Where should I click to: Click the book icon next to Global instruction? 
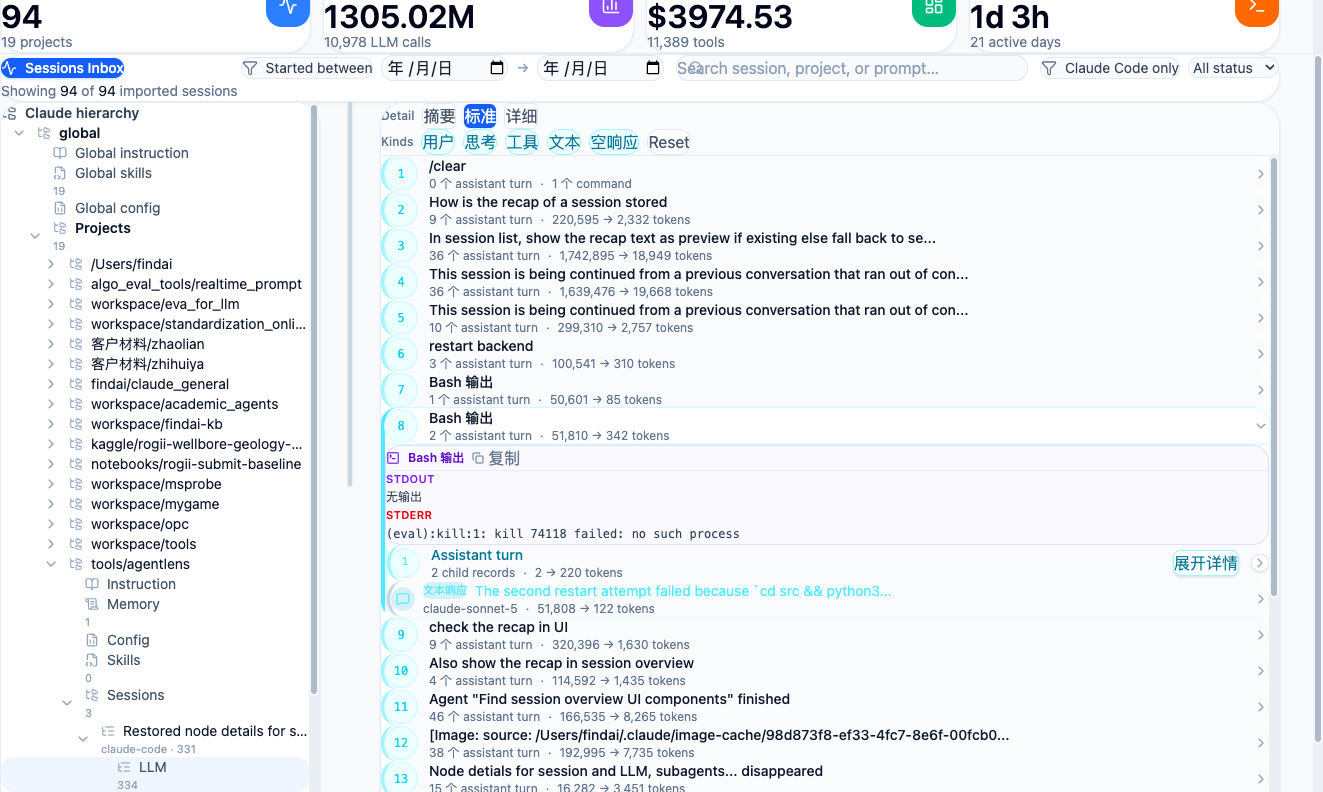[60, 153]
